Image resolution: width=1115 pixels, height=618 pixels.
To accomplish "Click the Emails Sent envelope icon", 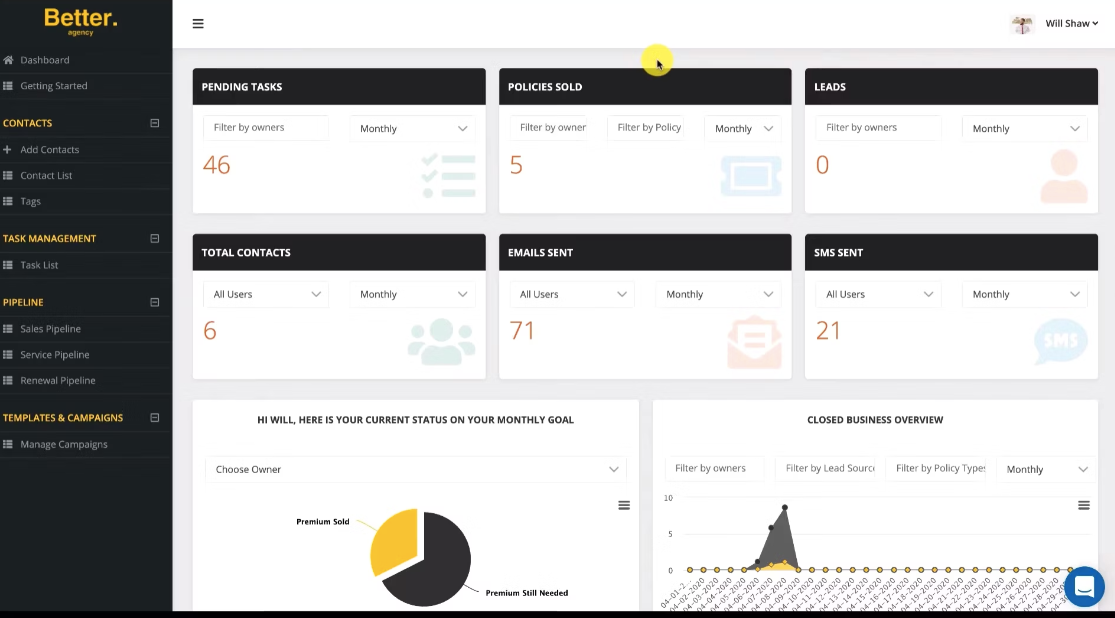I will point(754,340).
